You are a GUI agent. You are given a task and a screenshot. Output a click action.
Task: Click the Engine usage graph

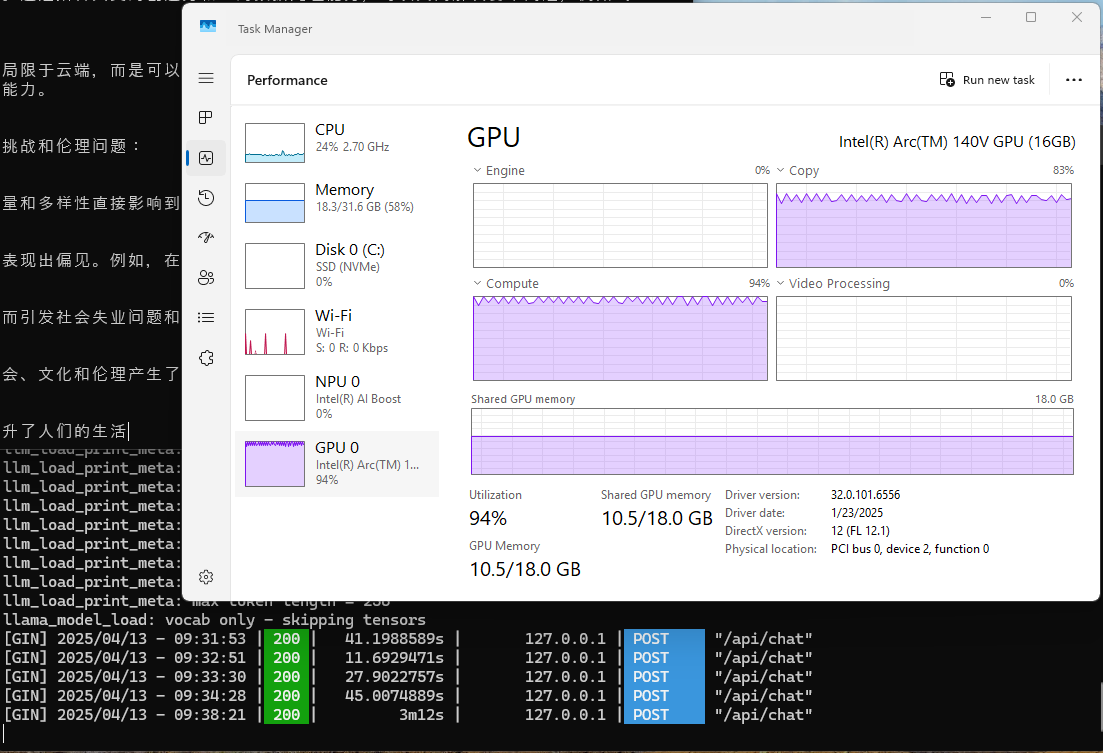pos(620,226)
